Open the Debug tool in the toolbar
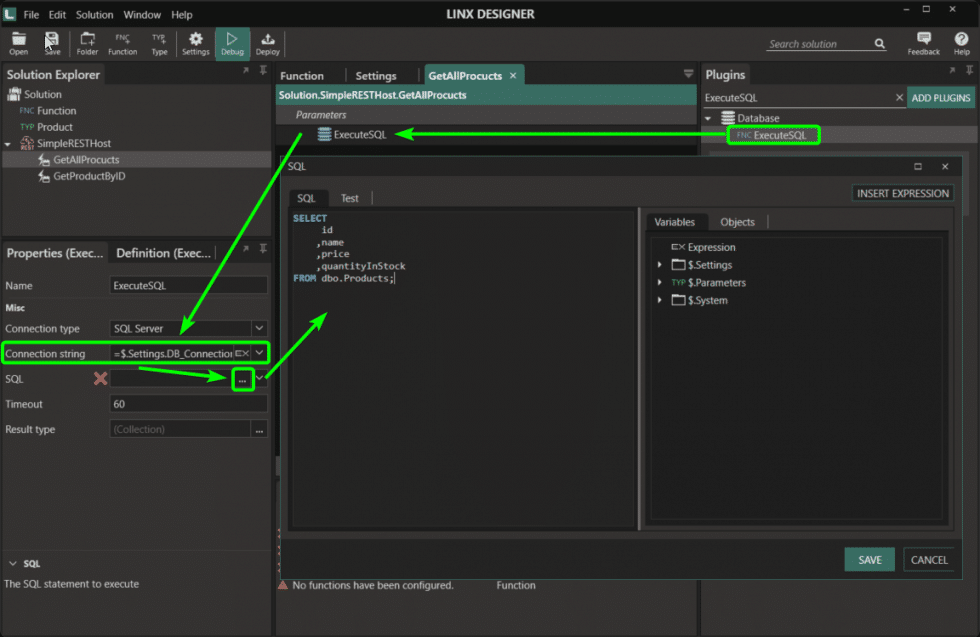The image size is (980, 637). 232,43
